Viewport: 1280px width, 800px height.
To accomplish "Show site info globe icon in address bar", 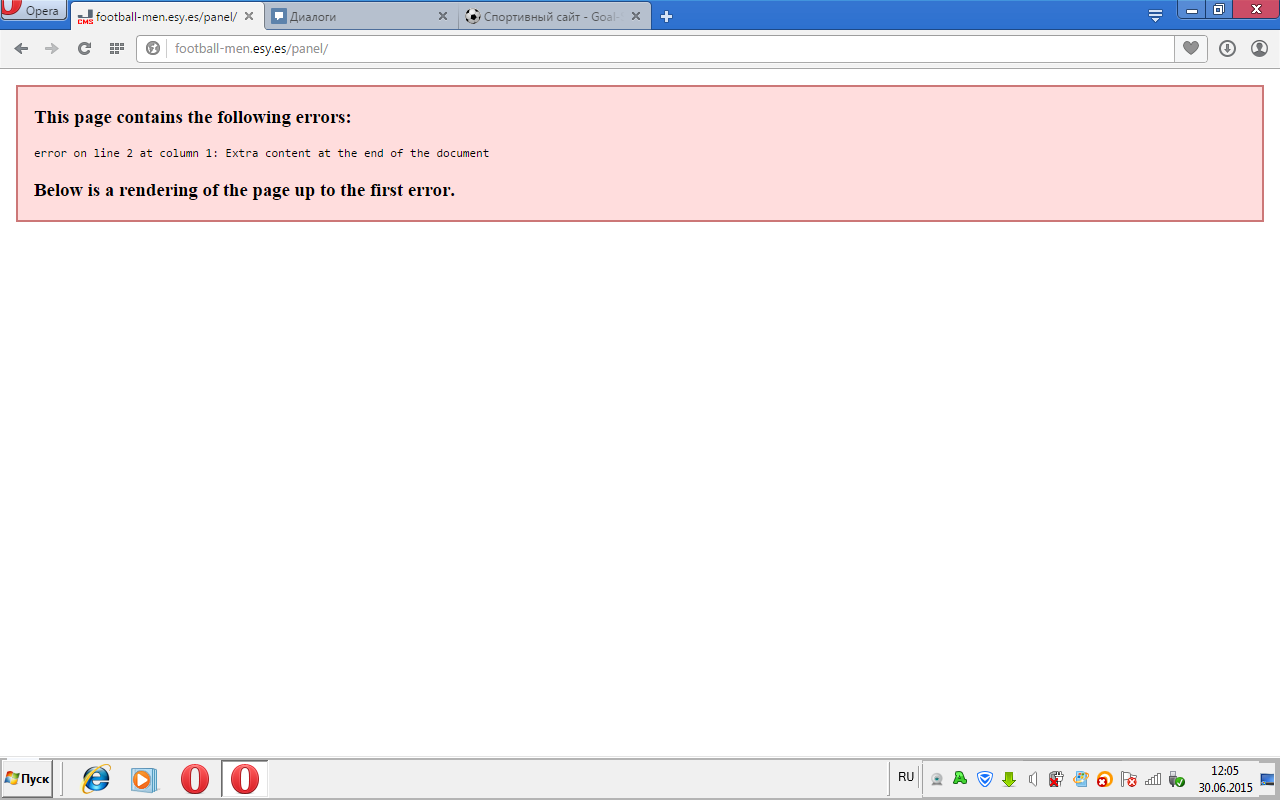I will [153, 48].
